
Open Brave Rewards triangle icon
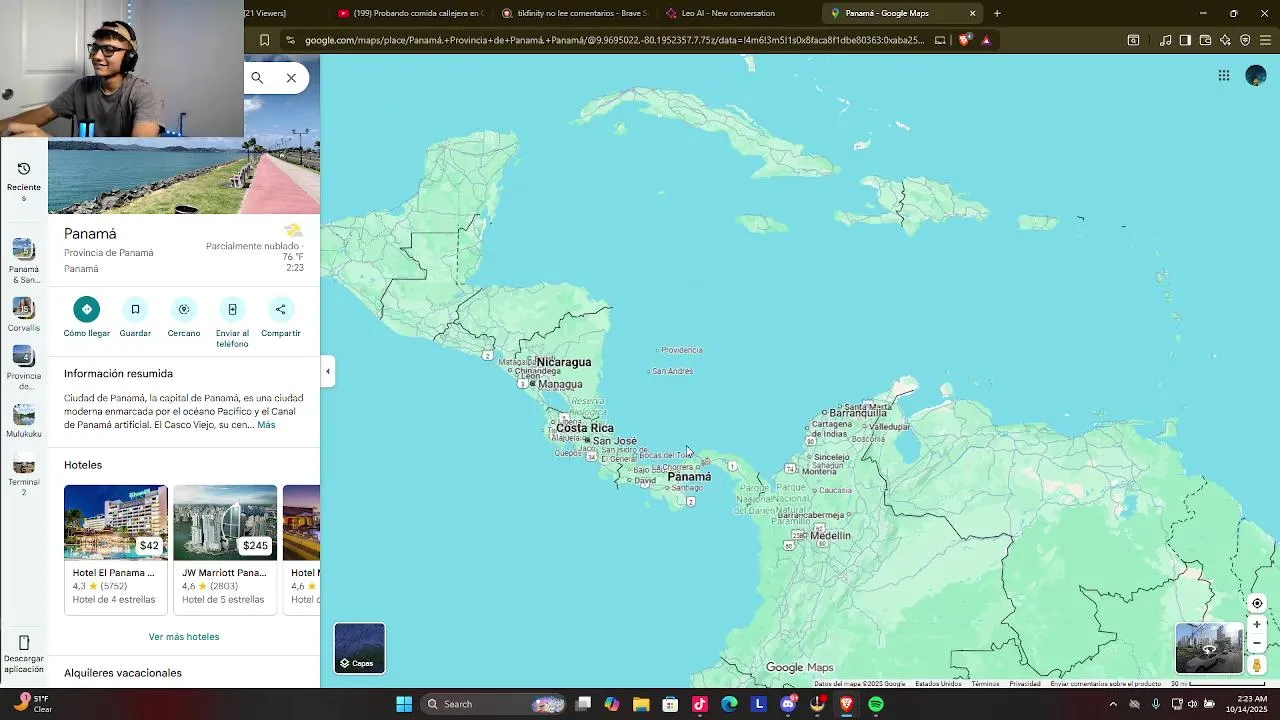[x=986, y=40]
